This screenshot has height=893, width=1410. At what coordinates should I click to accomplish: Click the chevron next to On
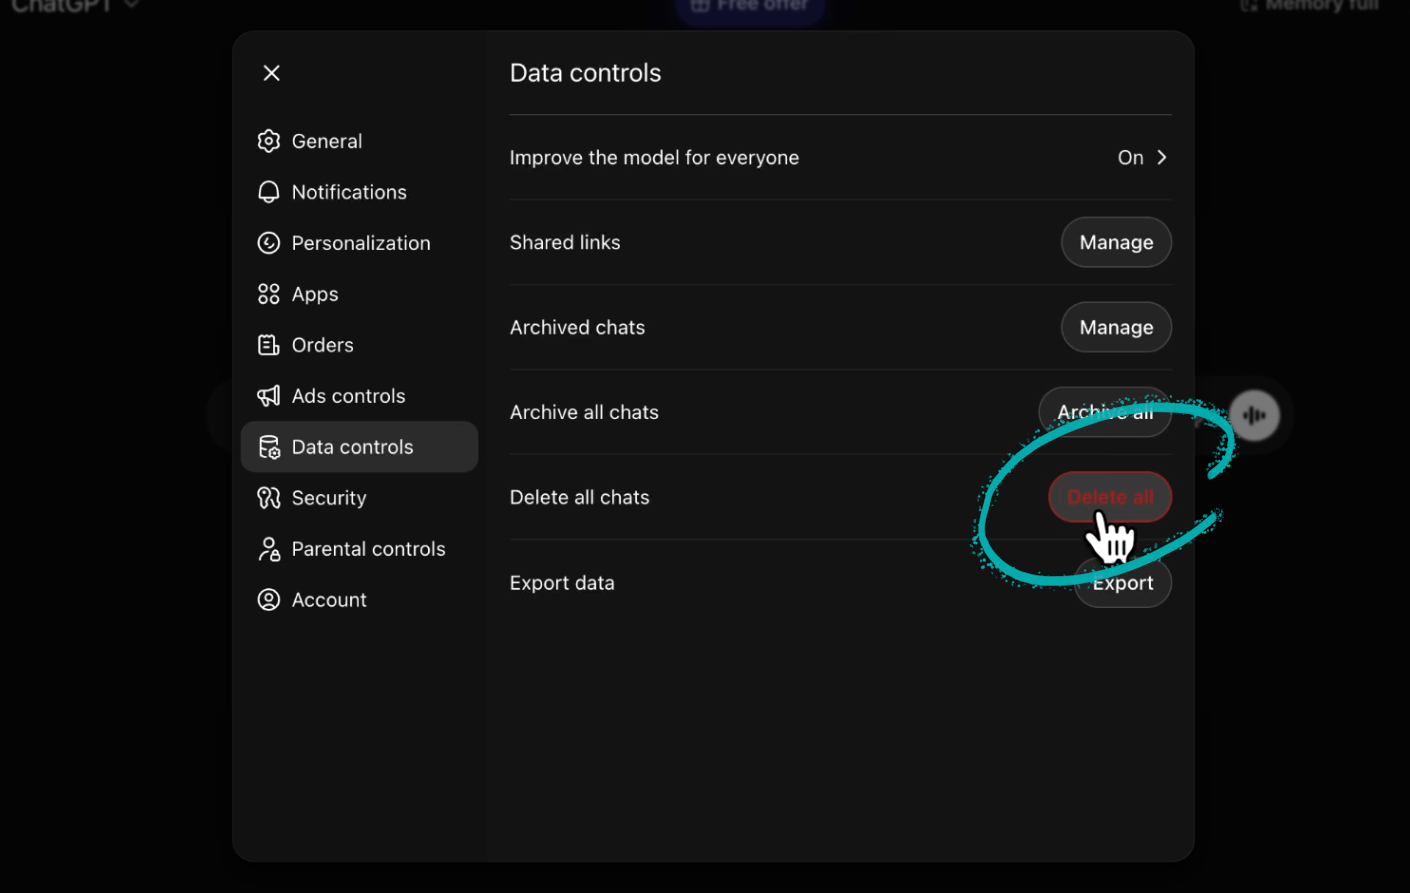1162,157
